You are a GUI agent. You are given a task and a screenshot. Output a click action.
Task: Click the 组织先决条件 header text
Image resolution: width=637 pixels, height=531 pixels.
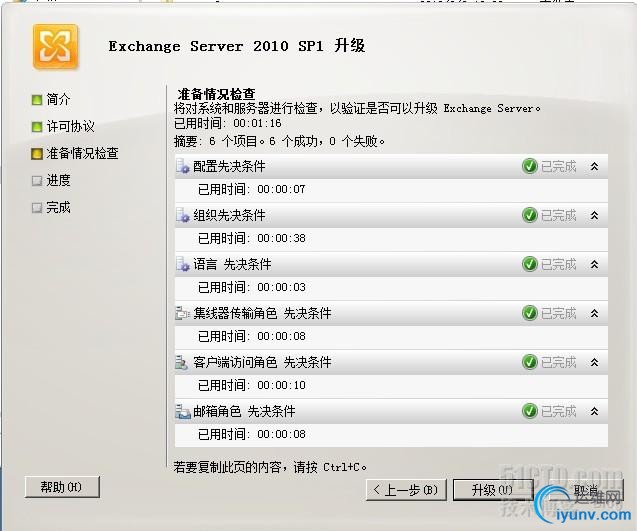click(x=229, y=215)
